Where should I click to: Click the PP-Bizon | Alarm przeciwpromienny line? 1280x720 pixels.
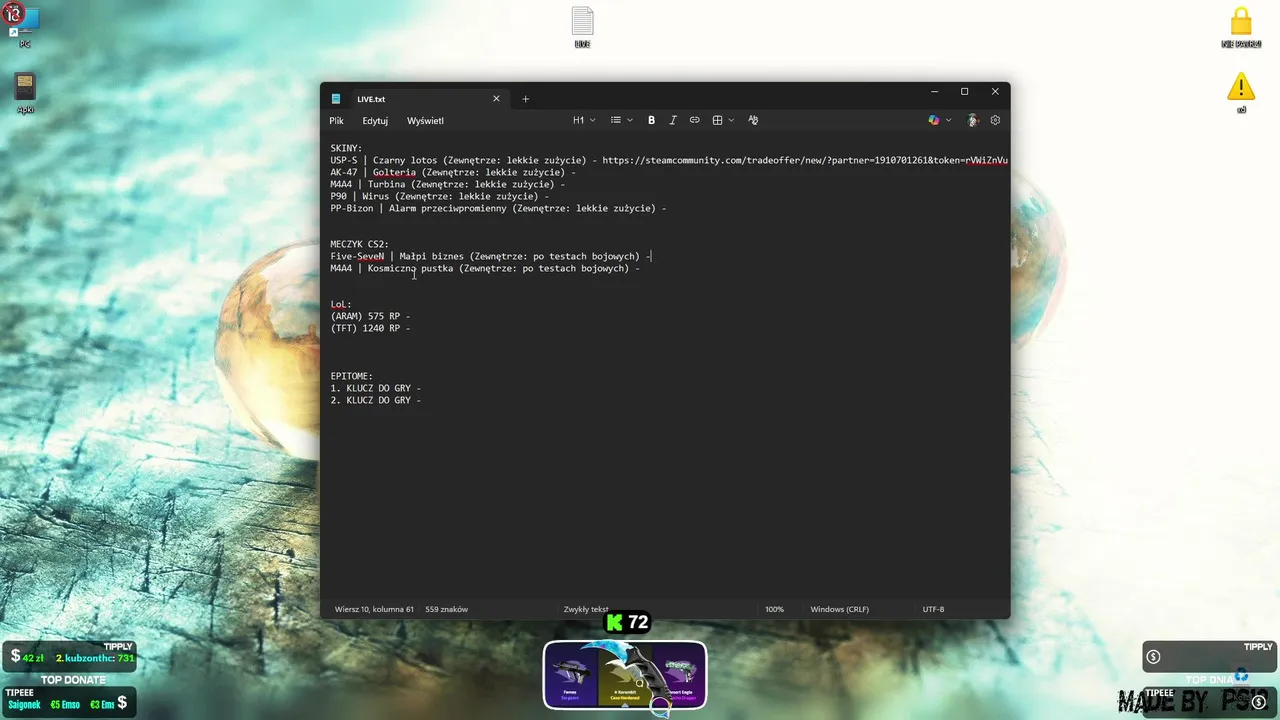498,208
